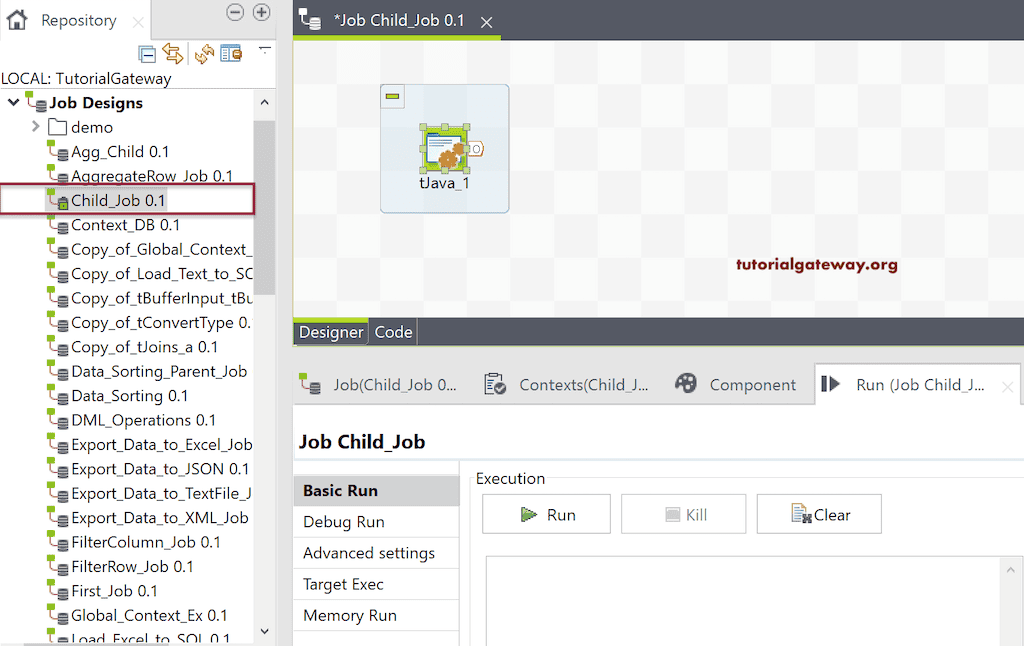
Task: Click the Component palette icon
Action: (686, 383)
